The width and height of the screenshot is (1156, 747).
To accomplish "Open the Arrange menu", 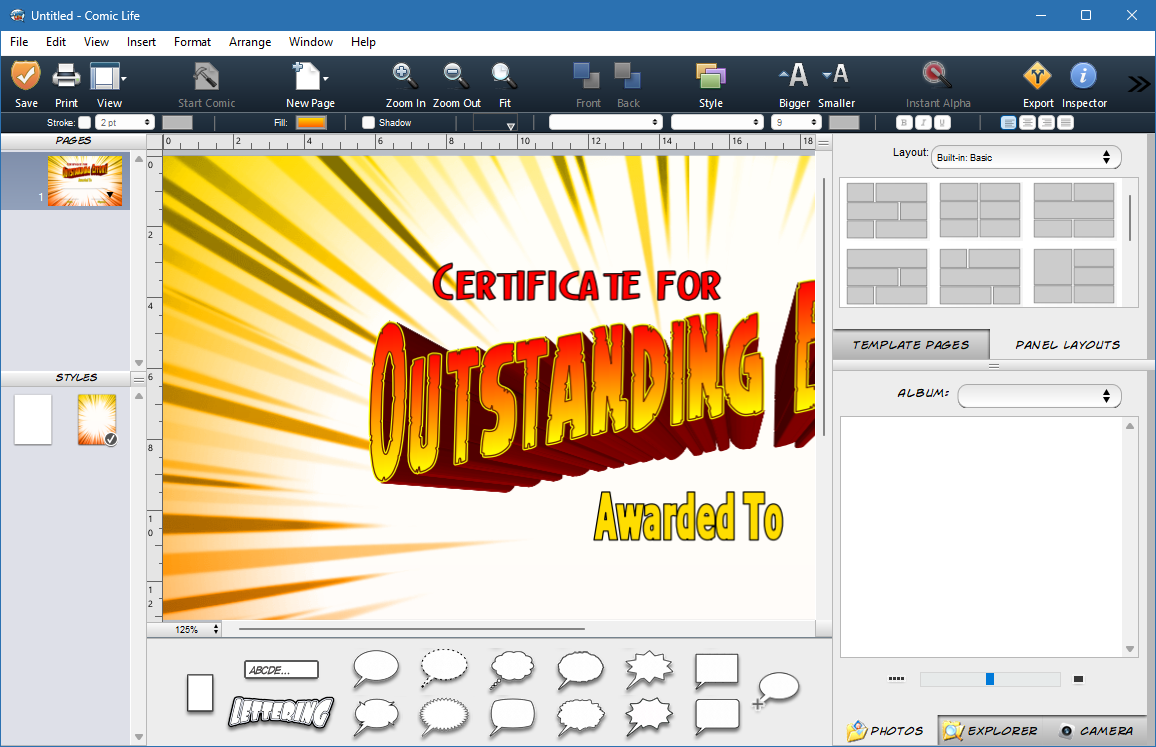I will pyautogui.click(x=250, y=42).
